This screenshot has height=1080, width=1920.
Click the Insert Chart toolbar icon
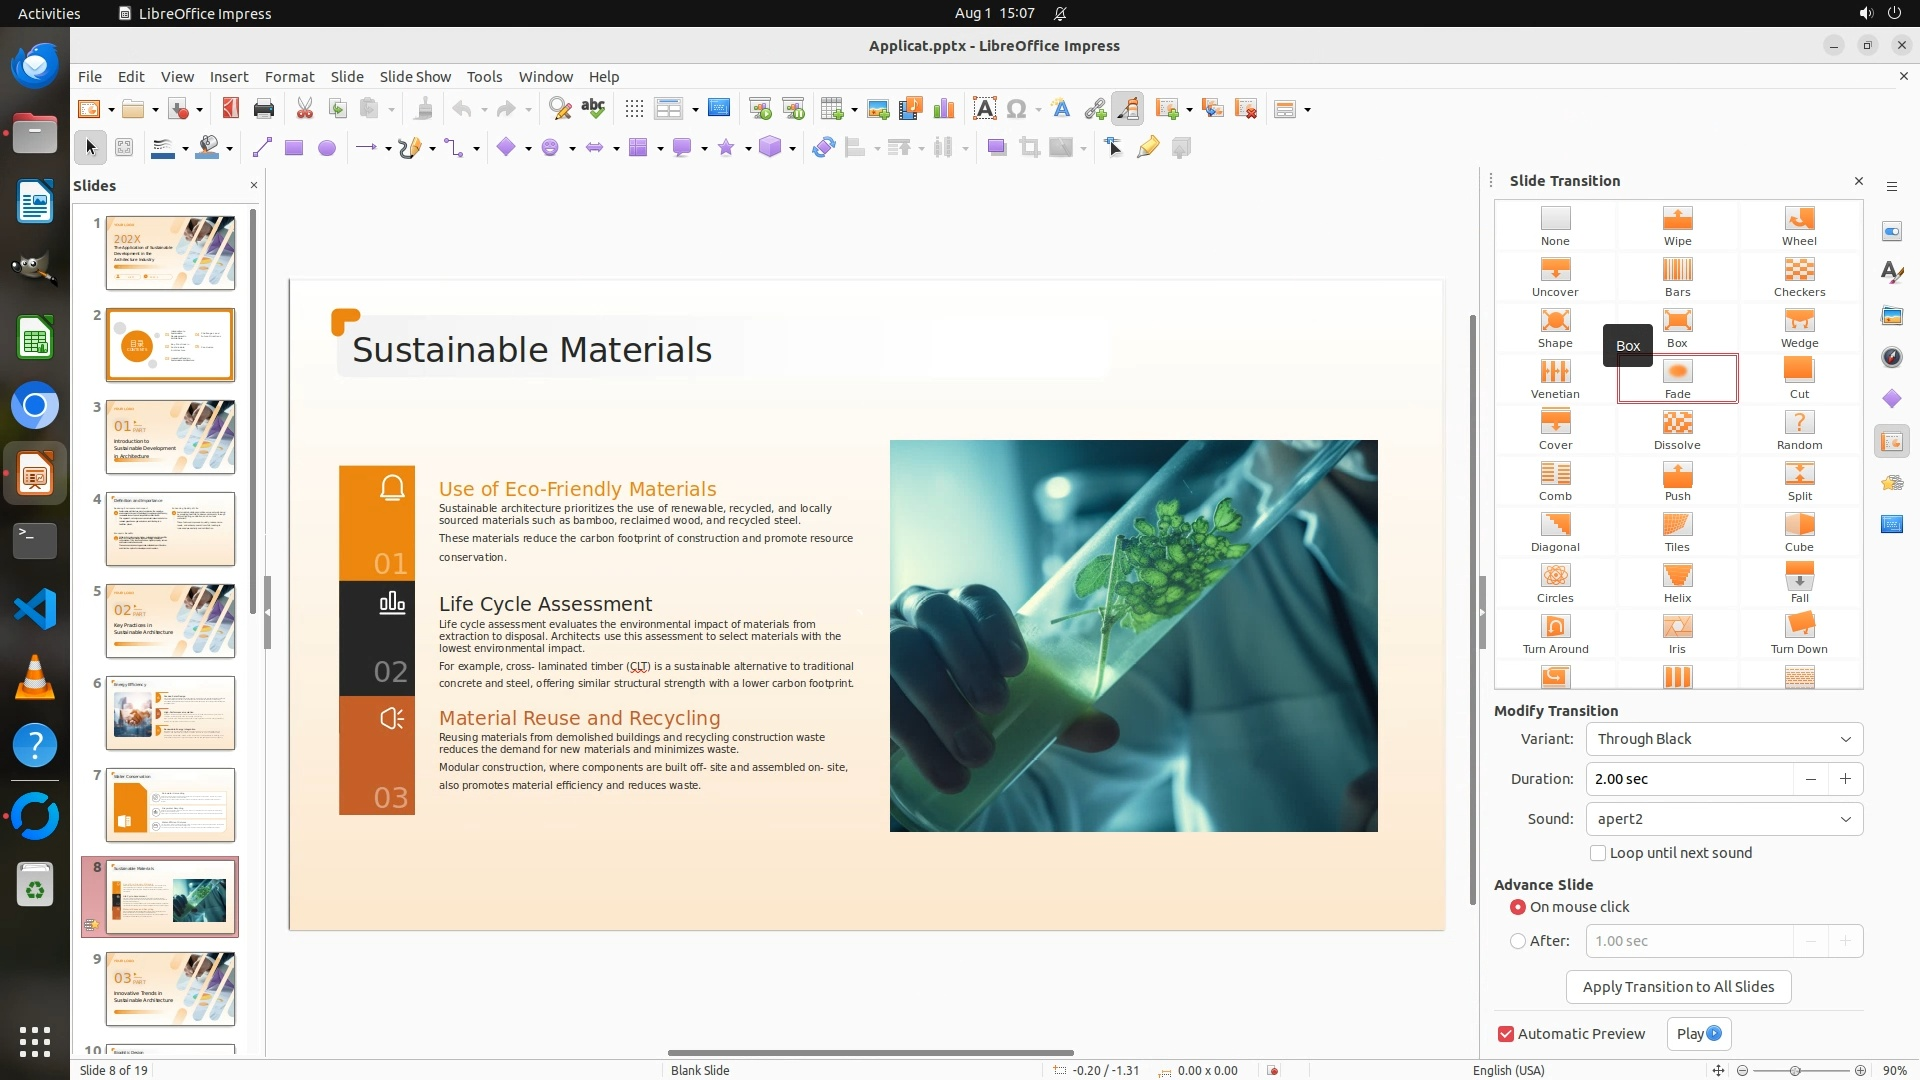pos(943,109)
